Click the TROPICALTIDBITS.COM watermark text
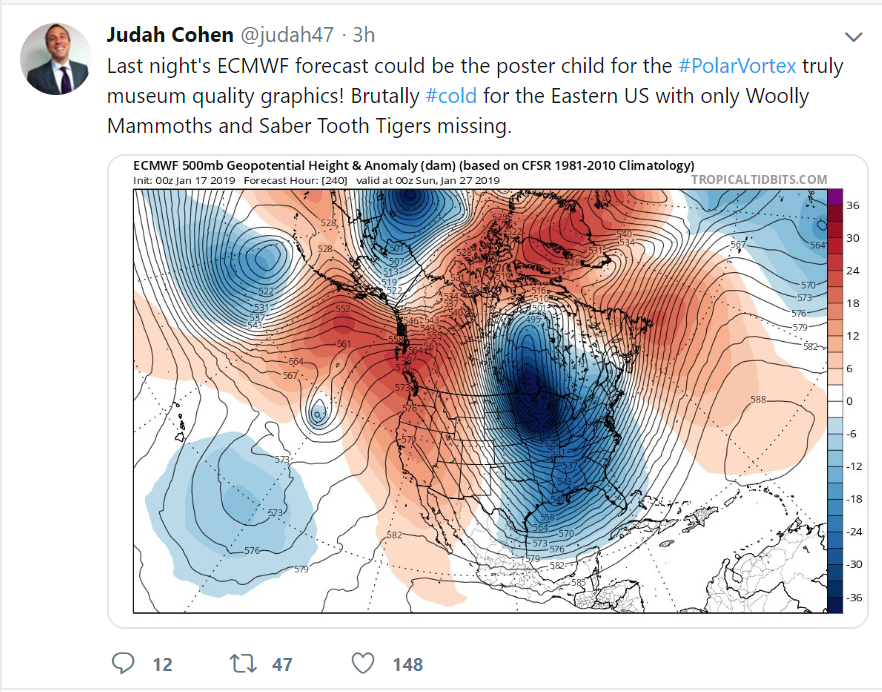Image resolution: width=882 pixels, height=692 pixels. click(x=759, y=179)
